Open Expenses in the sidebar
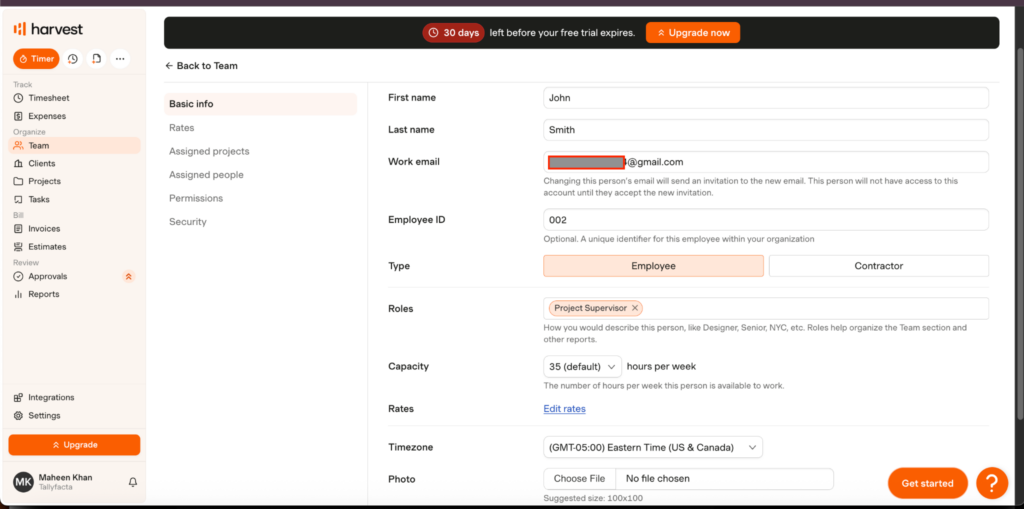Screen dimensions: 1024x509 click(x=74, y=116)
